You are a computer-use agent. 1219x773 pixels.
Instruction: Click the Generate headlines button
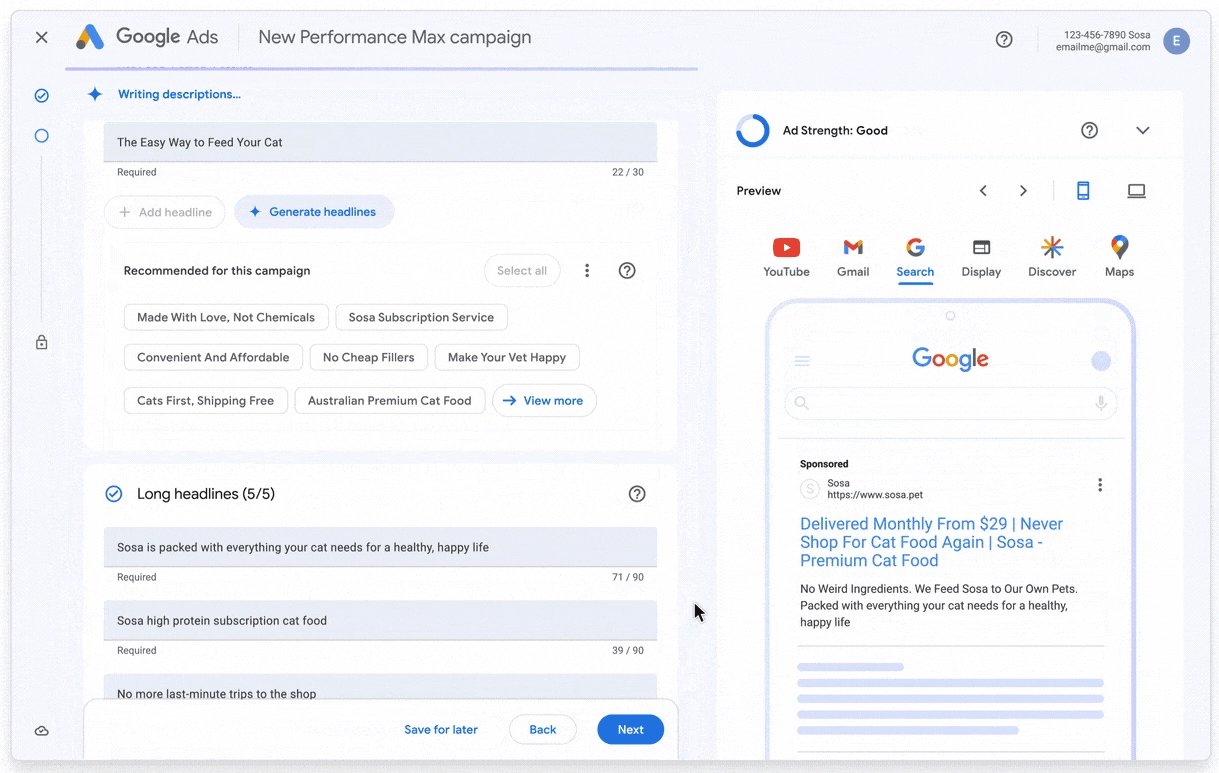[314, 212]
